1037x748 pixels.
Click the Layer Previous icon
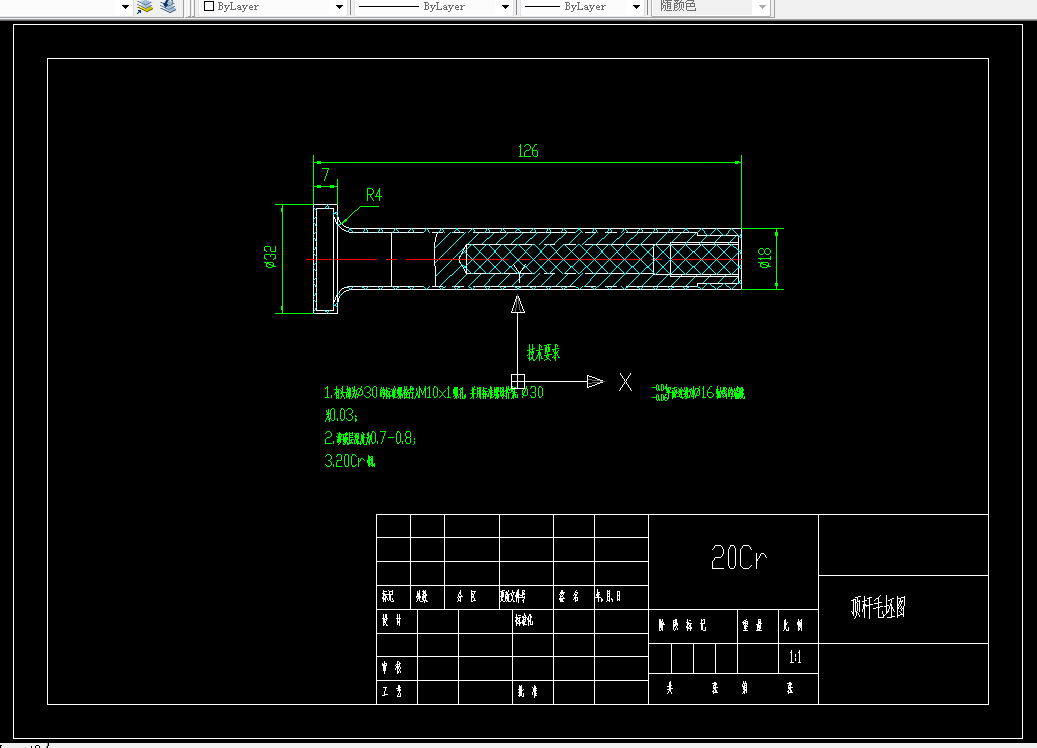(168, 7)
